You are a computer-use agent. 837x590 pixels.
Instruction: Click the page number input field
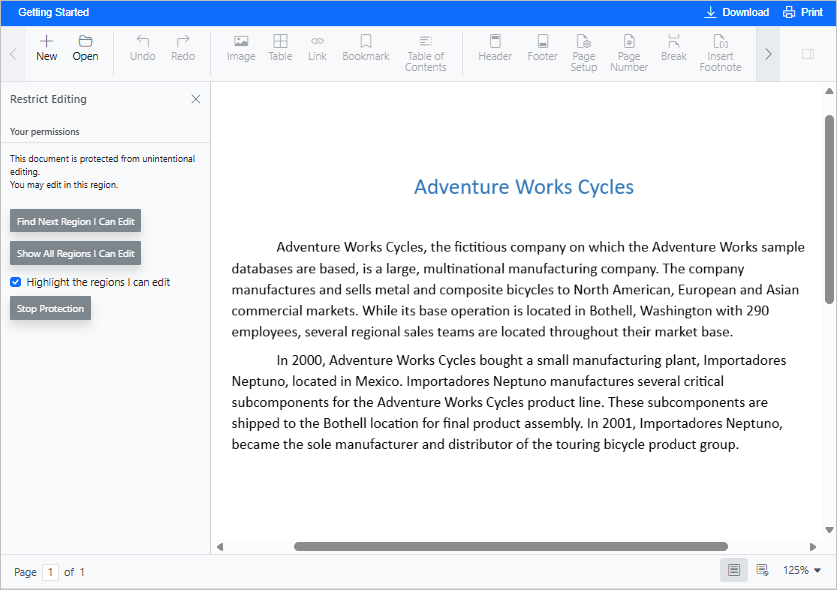[x=50, y=572]
